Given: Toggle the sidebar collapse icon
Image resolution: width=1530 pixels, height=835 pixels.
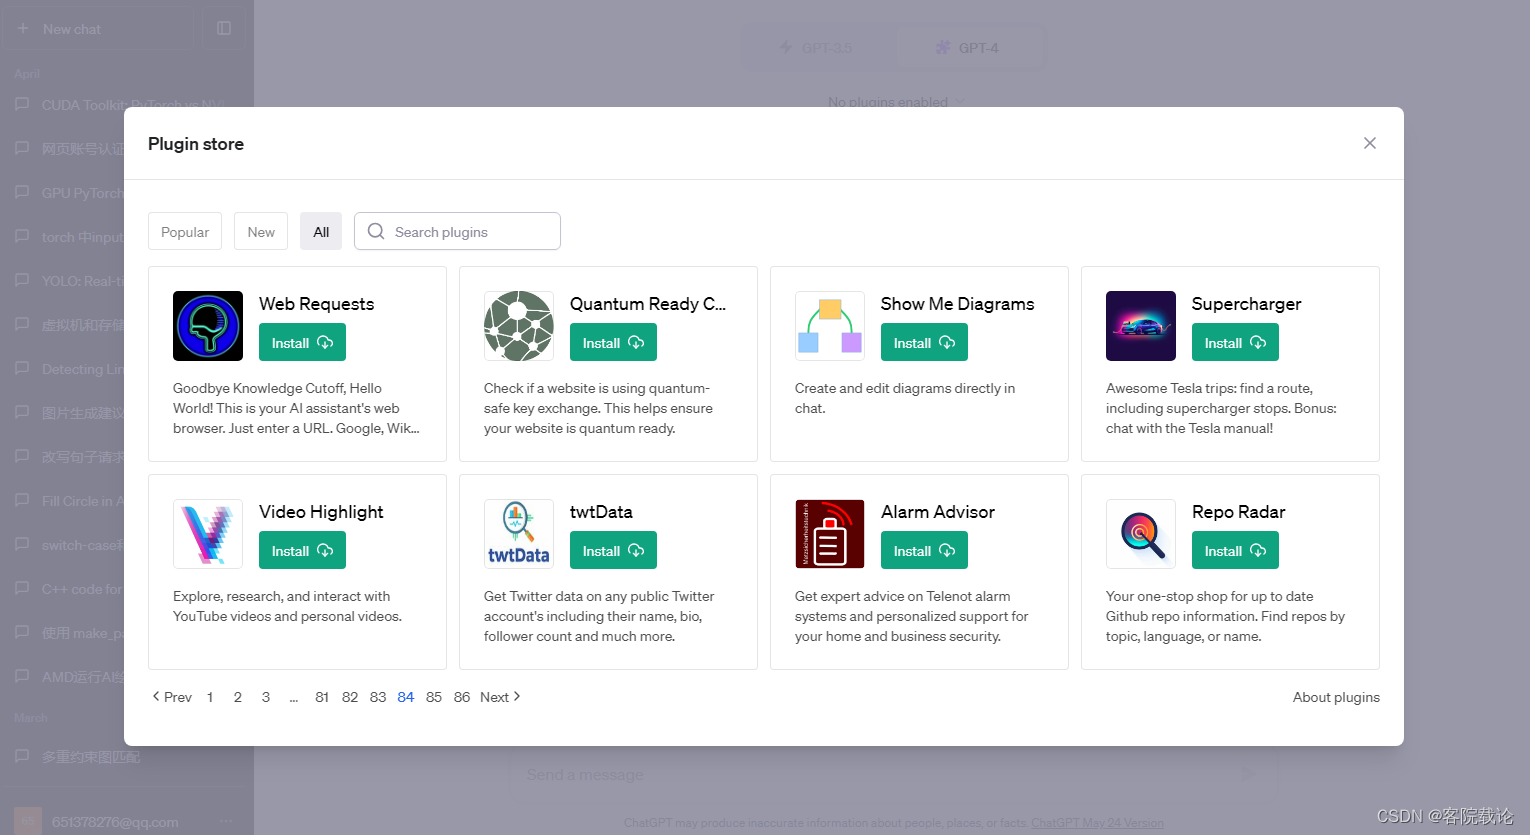Looking at the screenshot, I should point(224,29).
